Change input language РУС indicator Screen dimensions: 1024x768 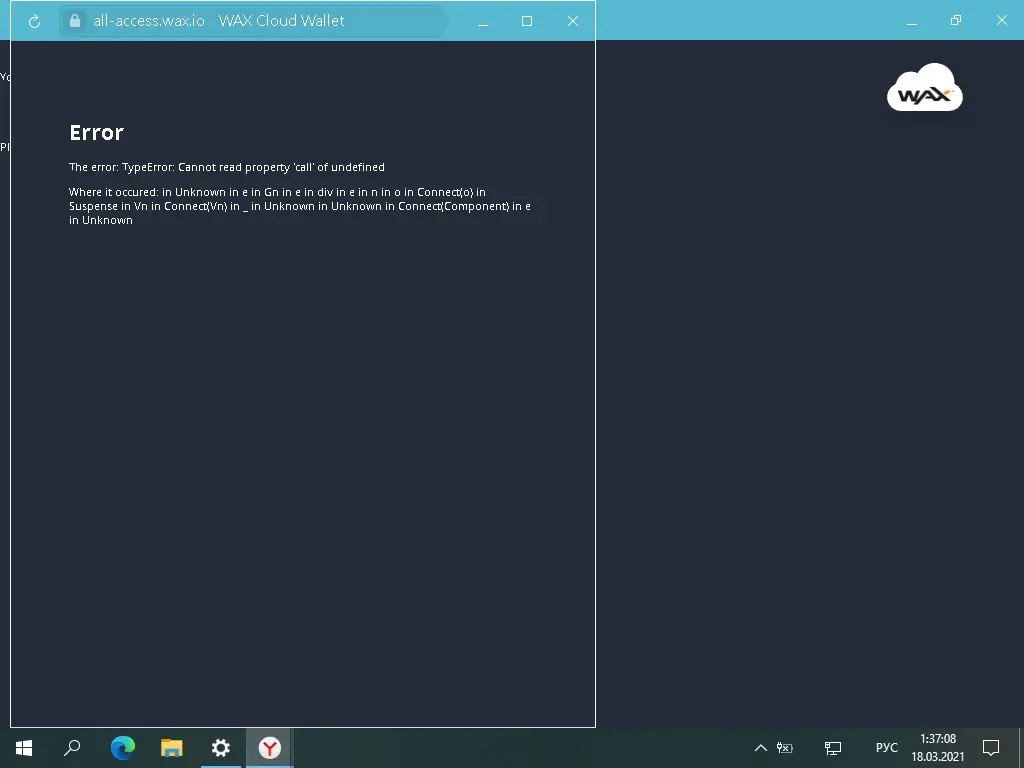click(x=886, y=748)
